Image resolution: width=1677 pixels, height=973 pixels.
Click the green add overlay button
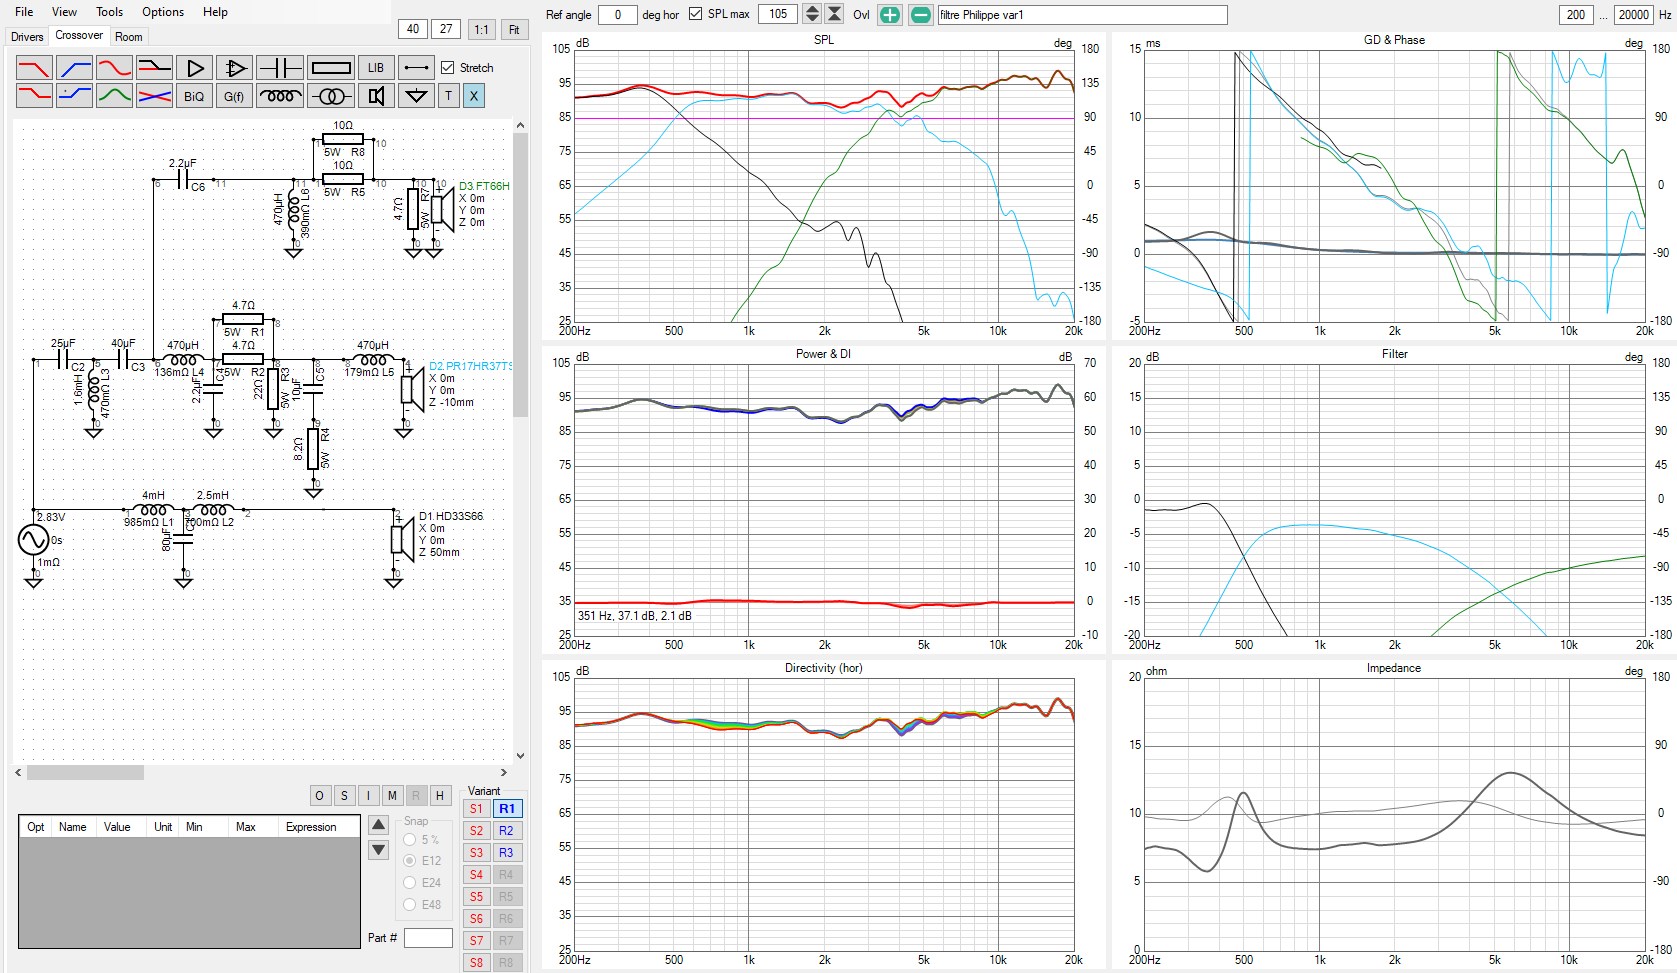pyautogui.click(x=889, y=15)
